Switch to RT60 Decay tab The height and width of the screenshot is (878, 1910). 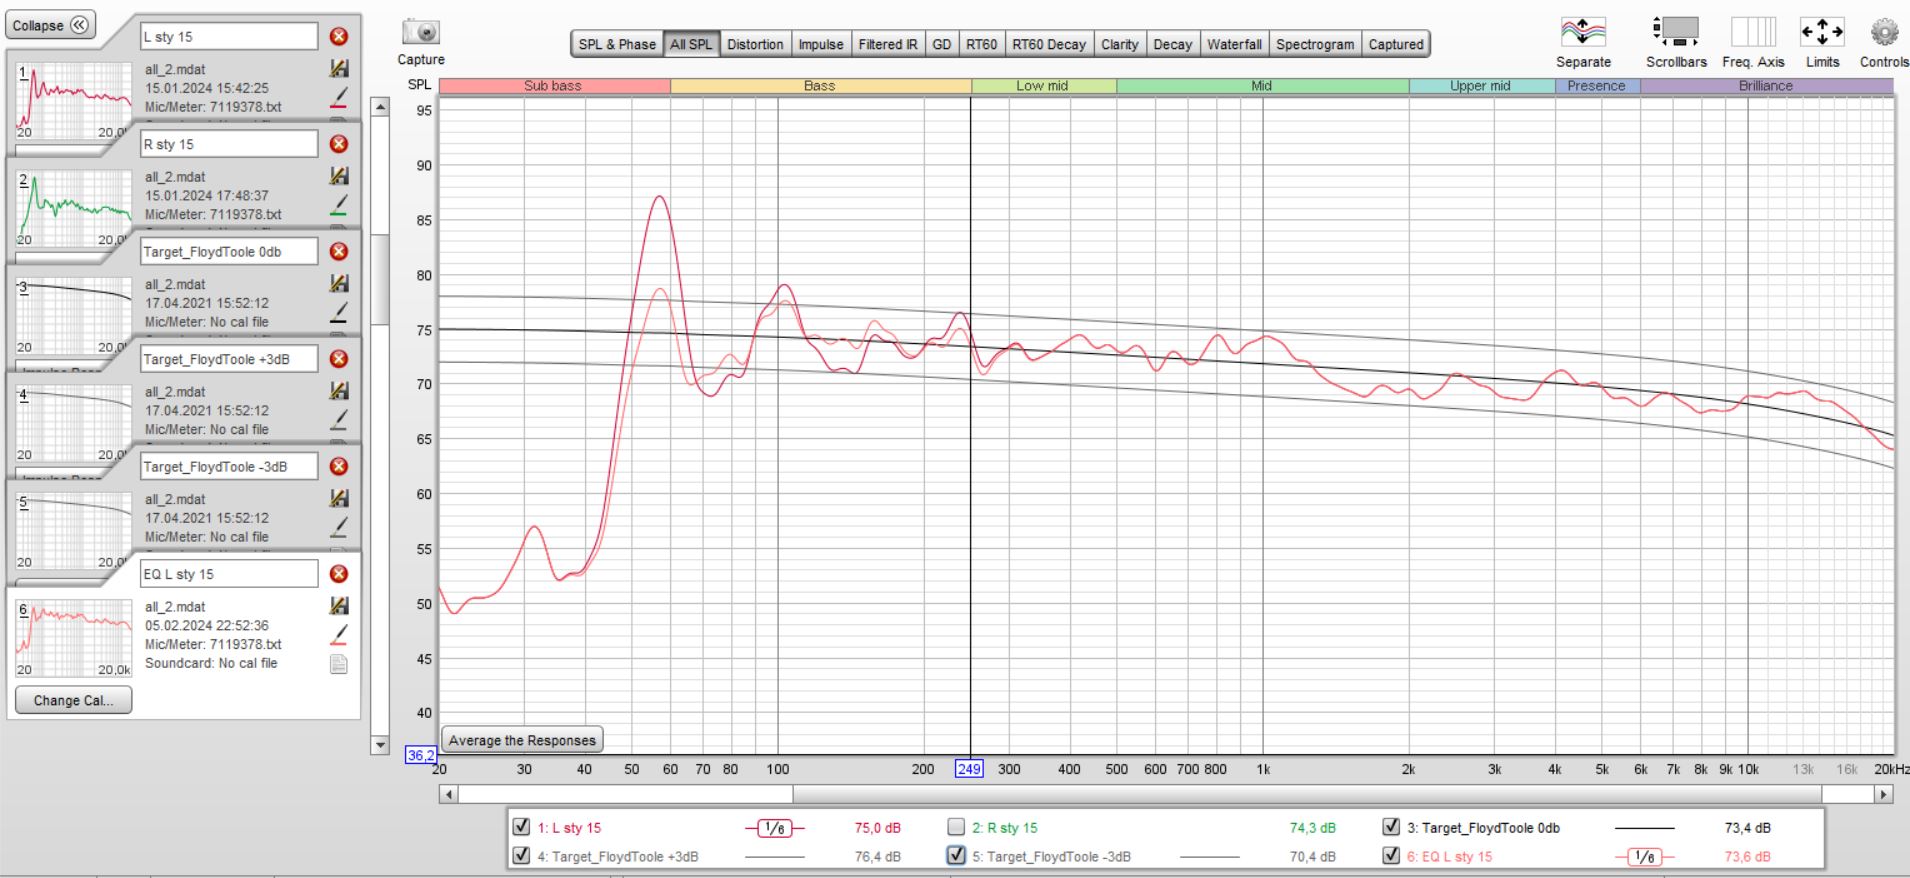click(1049, 44)
